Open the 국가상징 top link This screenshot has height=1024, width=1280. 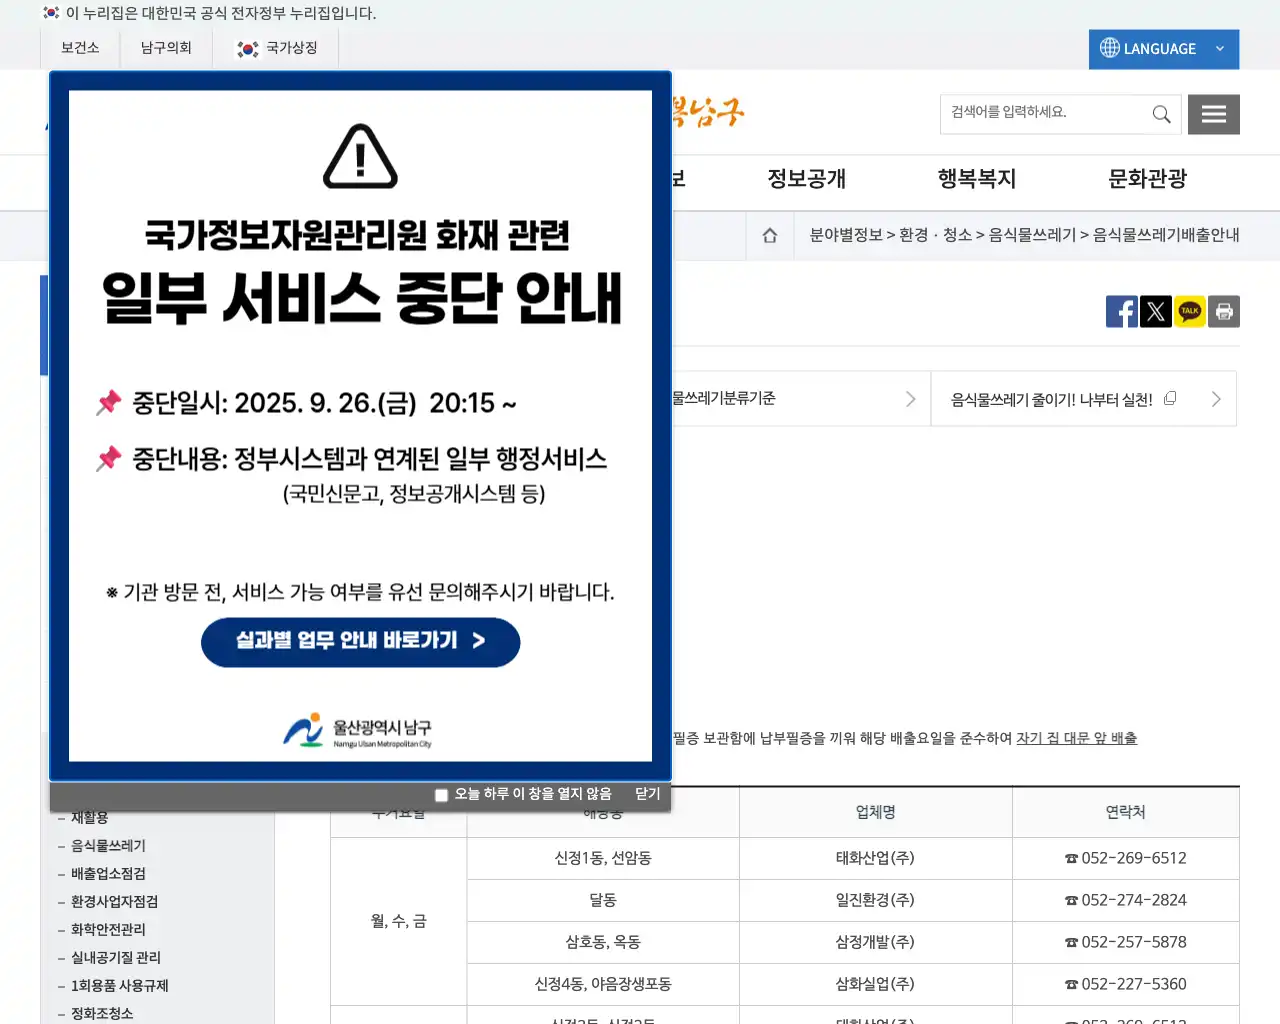(x=292, y=48)
